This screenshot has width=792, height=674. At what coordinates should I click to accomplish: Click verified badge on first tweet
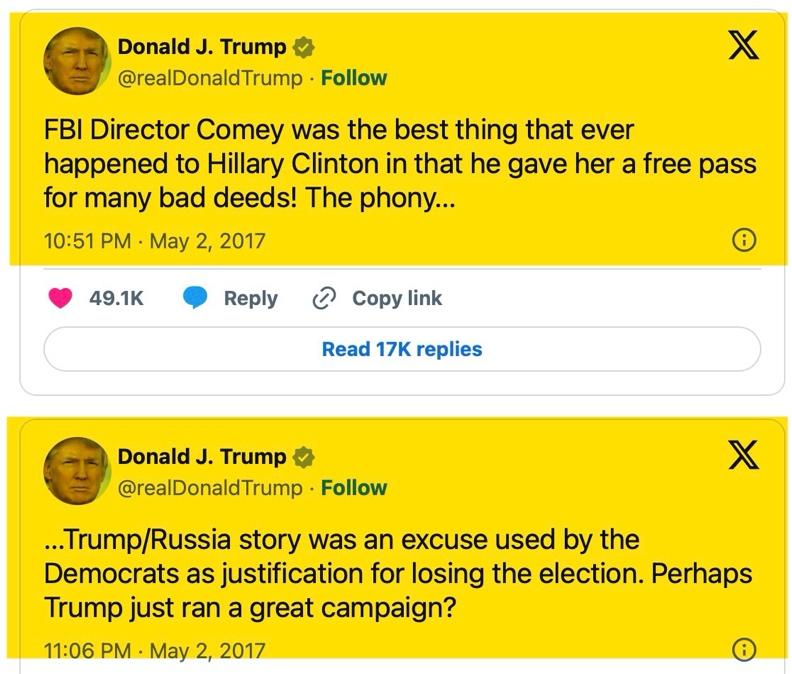tap(303, 47)
